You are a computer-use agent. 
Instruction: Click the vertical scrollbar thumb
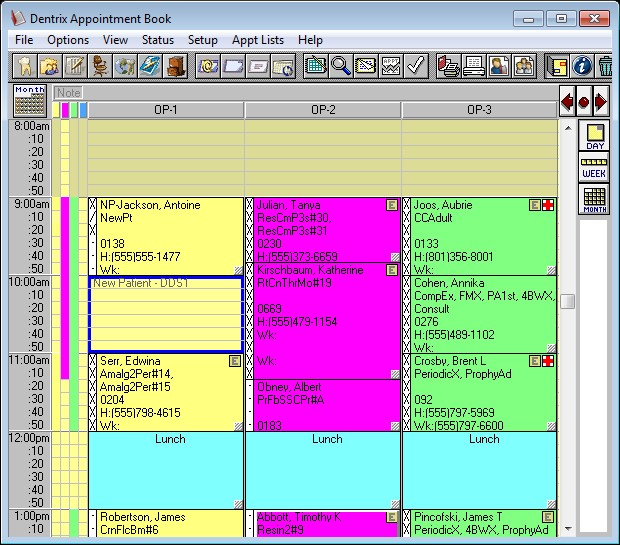(568, 301)
